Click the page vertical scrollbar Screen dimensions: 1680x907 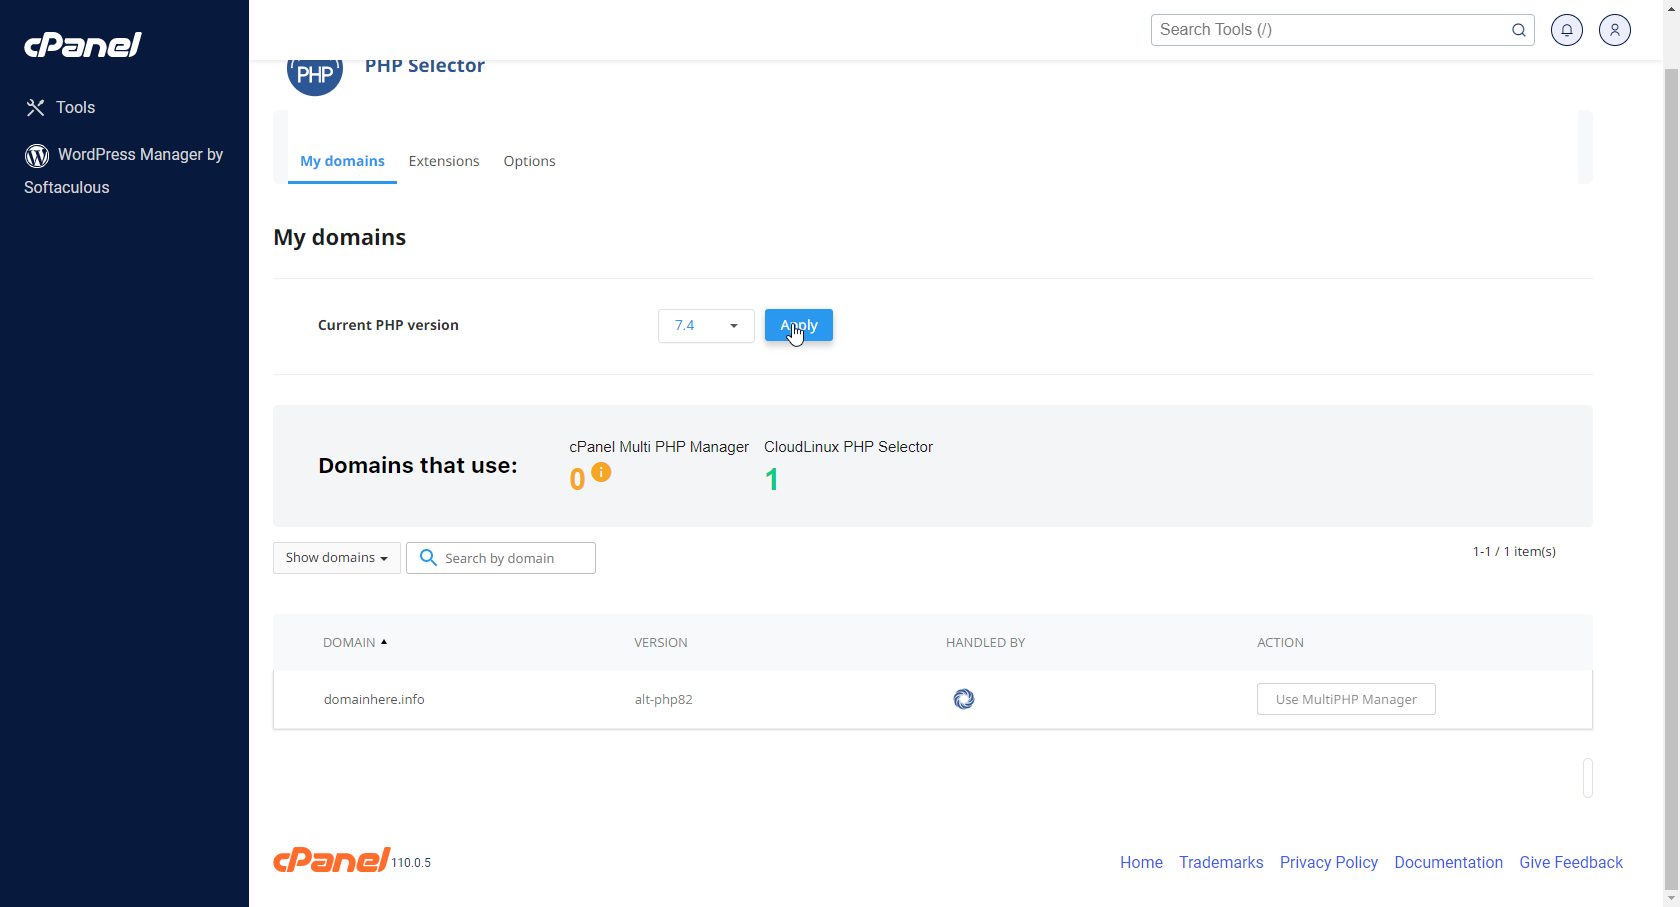1671,480
